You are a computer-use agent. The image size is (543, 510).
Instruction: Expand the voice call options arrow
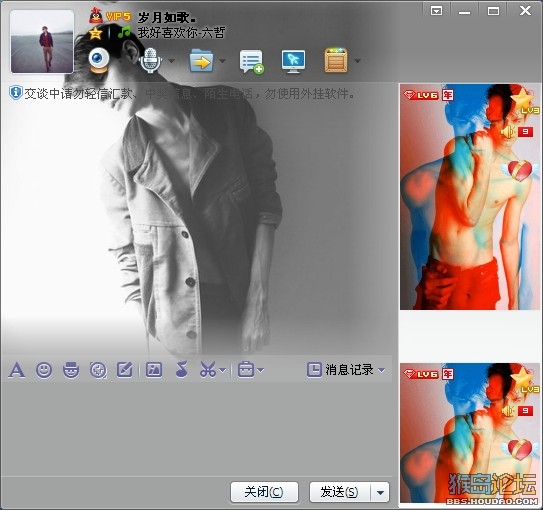pos(171,61)
